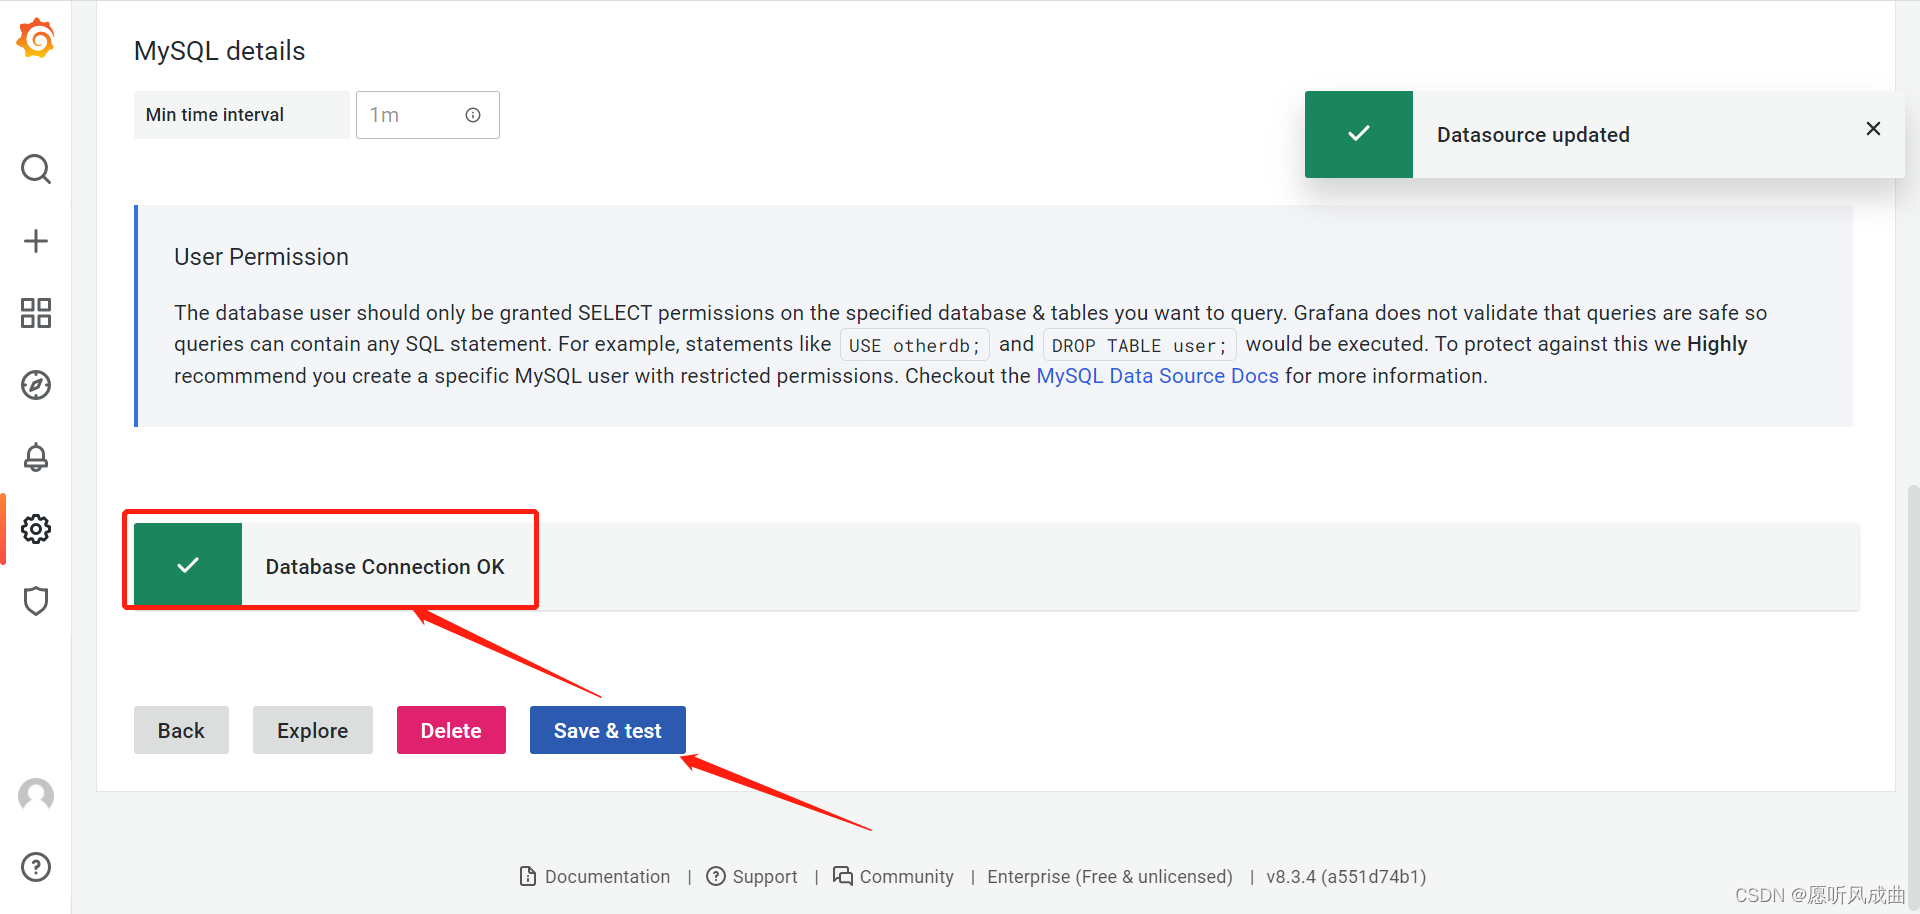
Task: Click Enterprise (Free & unlicensed) link
Action: tap(1110, 877)
